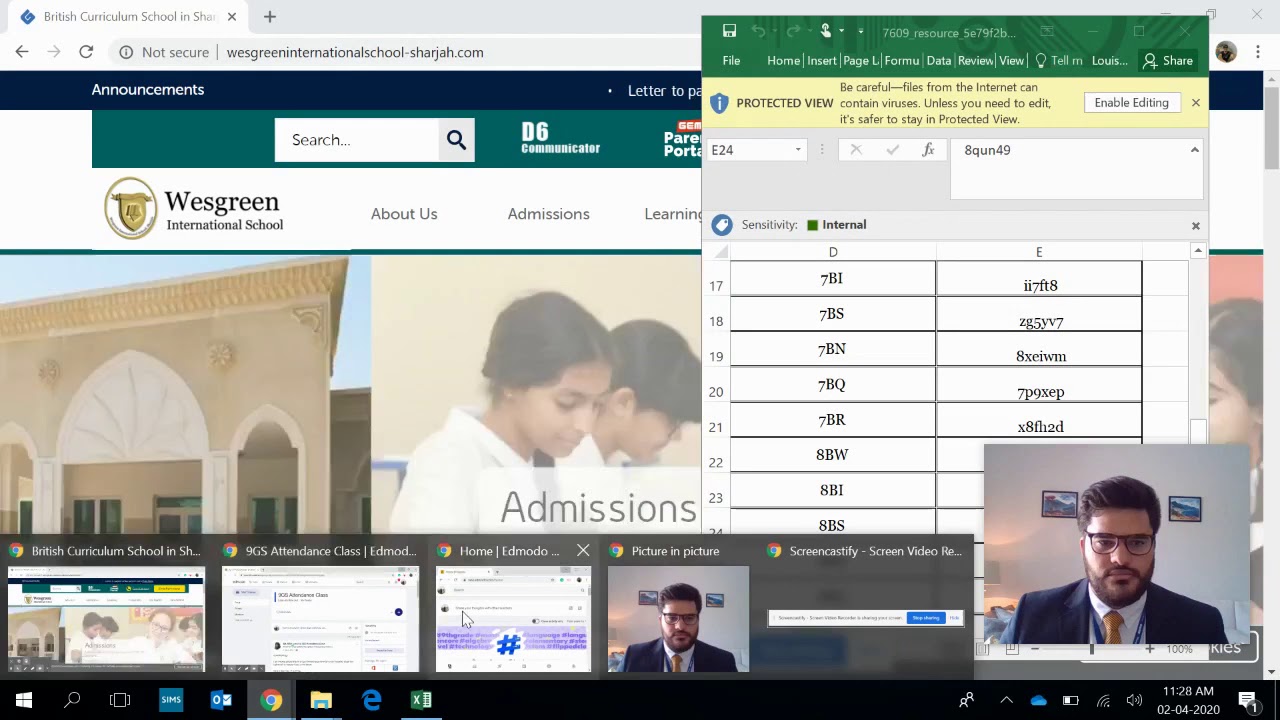Open the D6 Communicator link
1280x720 pixels.
click(x=560, y=139)
